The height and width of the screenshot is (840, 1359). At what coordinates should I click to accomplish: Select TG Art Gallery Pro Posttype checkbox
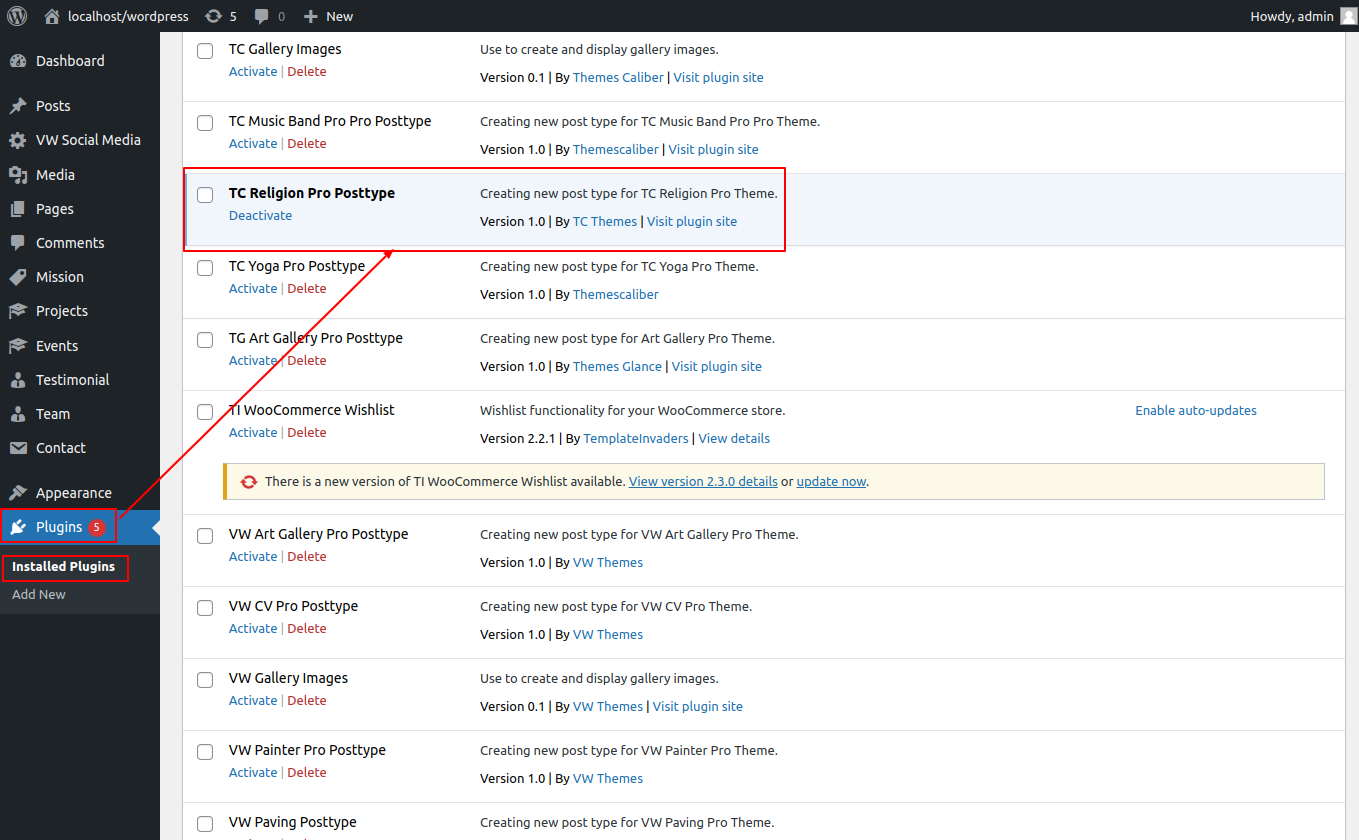click(205, 340)
